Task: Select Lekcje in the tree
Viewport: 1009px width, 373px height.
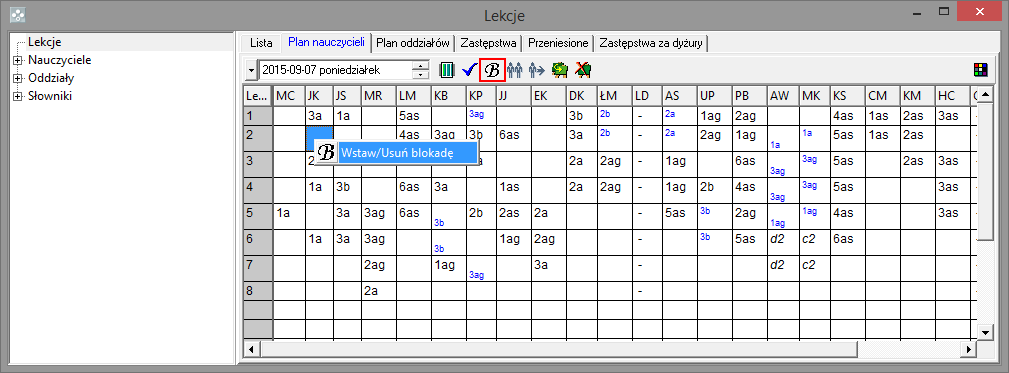Action: click(x=44, y=42)
